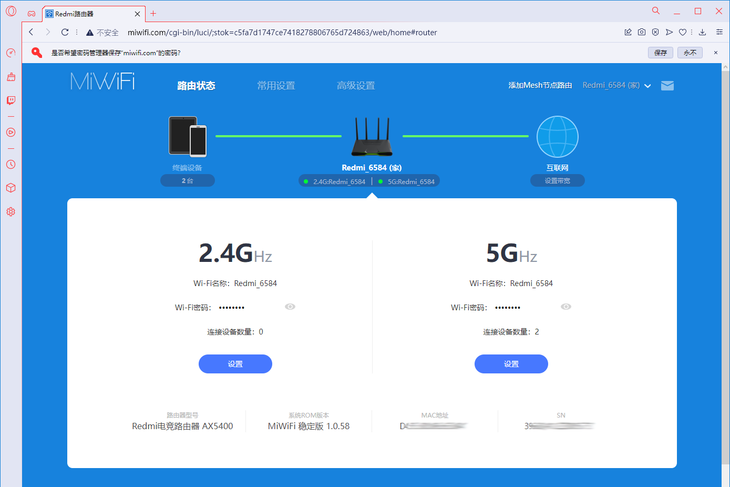Show the 2.4G Wi-Fi password via eye icon
The width and height of the screenshot is (730, 487).
[290, 307]
